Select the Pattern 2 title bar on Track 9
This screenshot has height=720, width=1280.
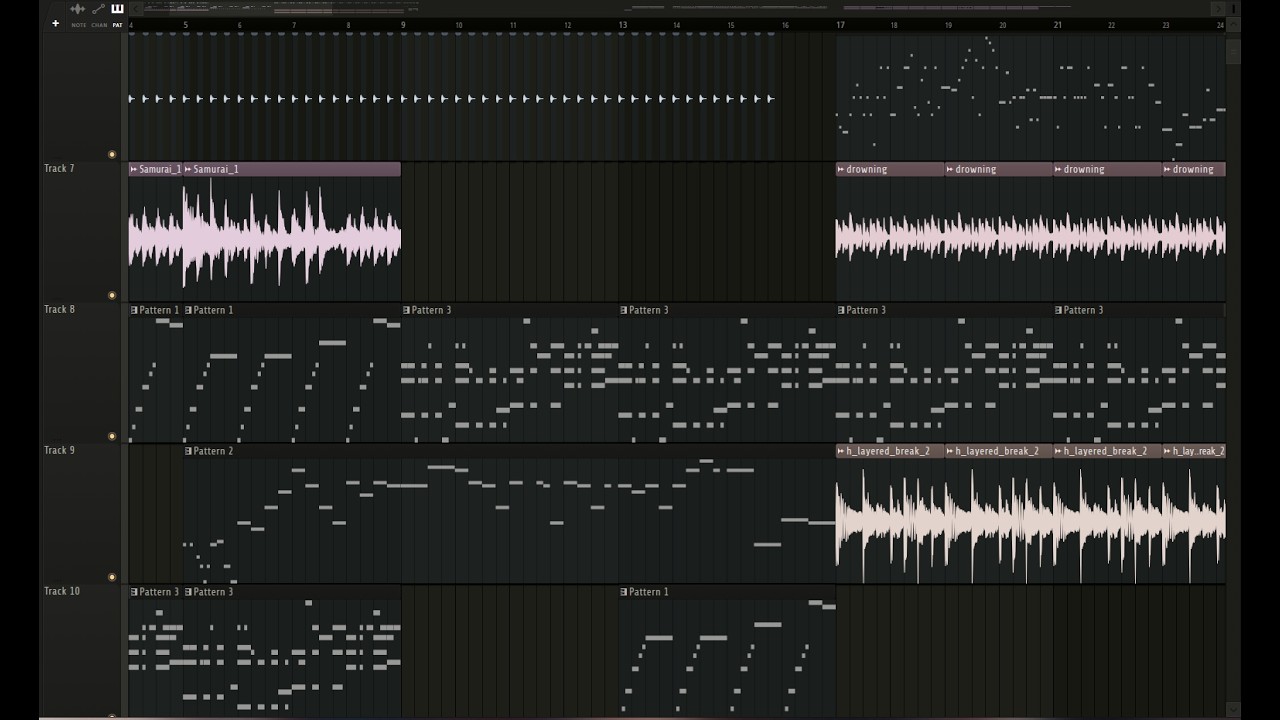click(x=510, y=451)
